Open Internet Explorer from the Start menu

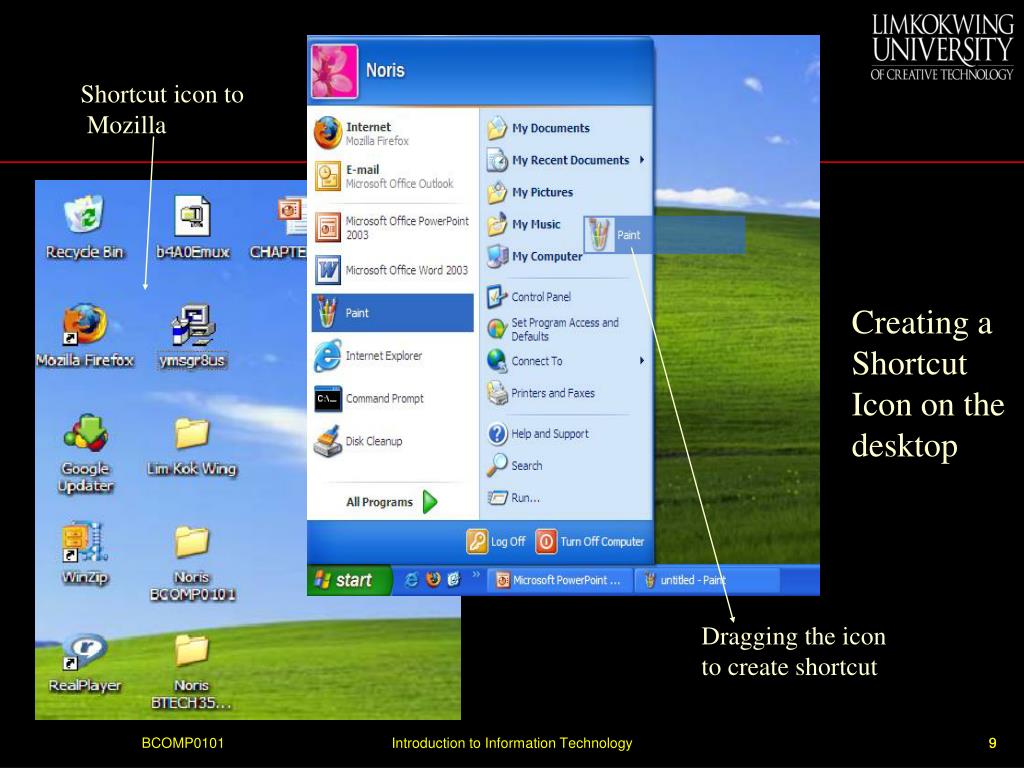pyautogui.click(x=392, y=356)
